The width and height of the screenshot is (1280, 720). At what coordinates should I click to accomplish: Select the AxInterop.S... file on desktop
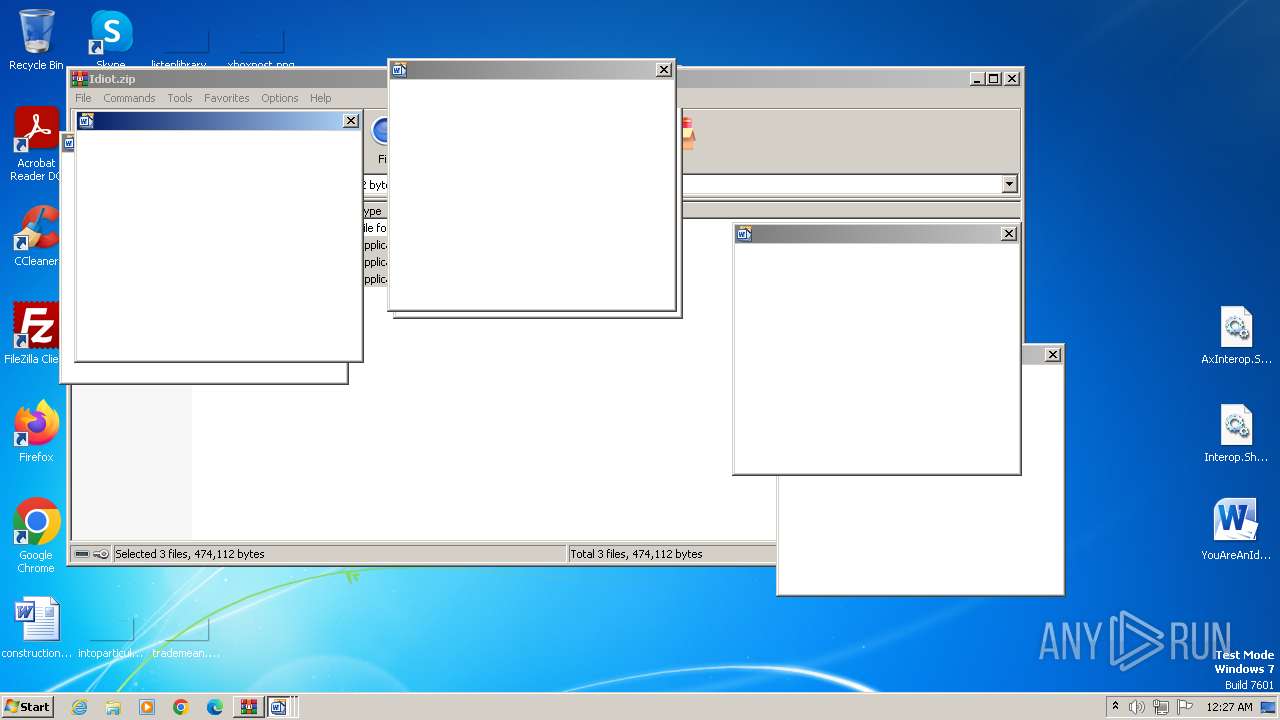pyautogui.click(x=1236, y=335)
